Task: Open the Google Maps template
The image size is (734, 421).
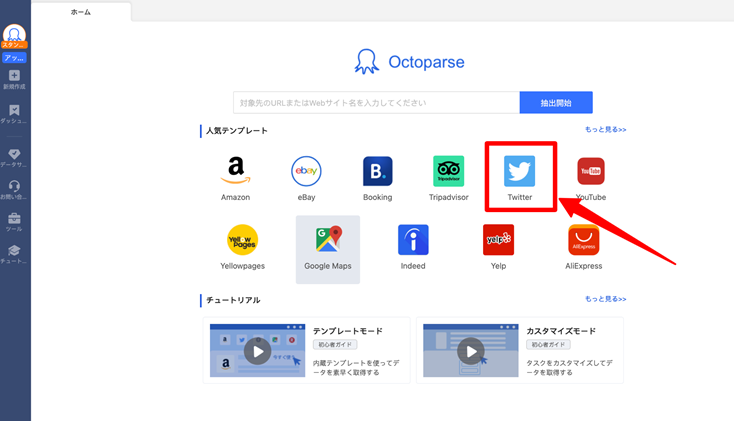Action: pos(328,249)
